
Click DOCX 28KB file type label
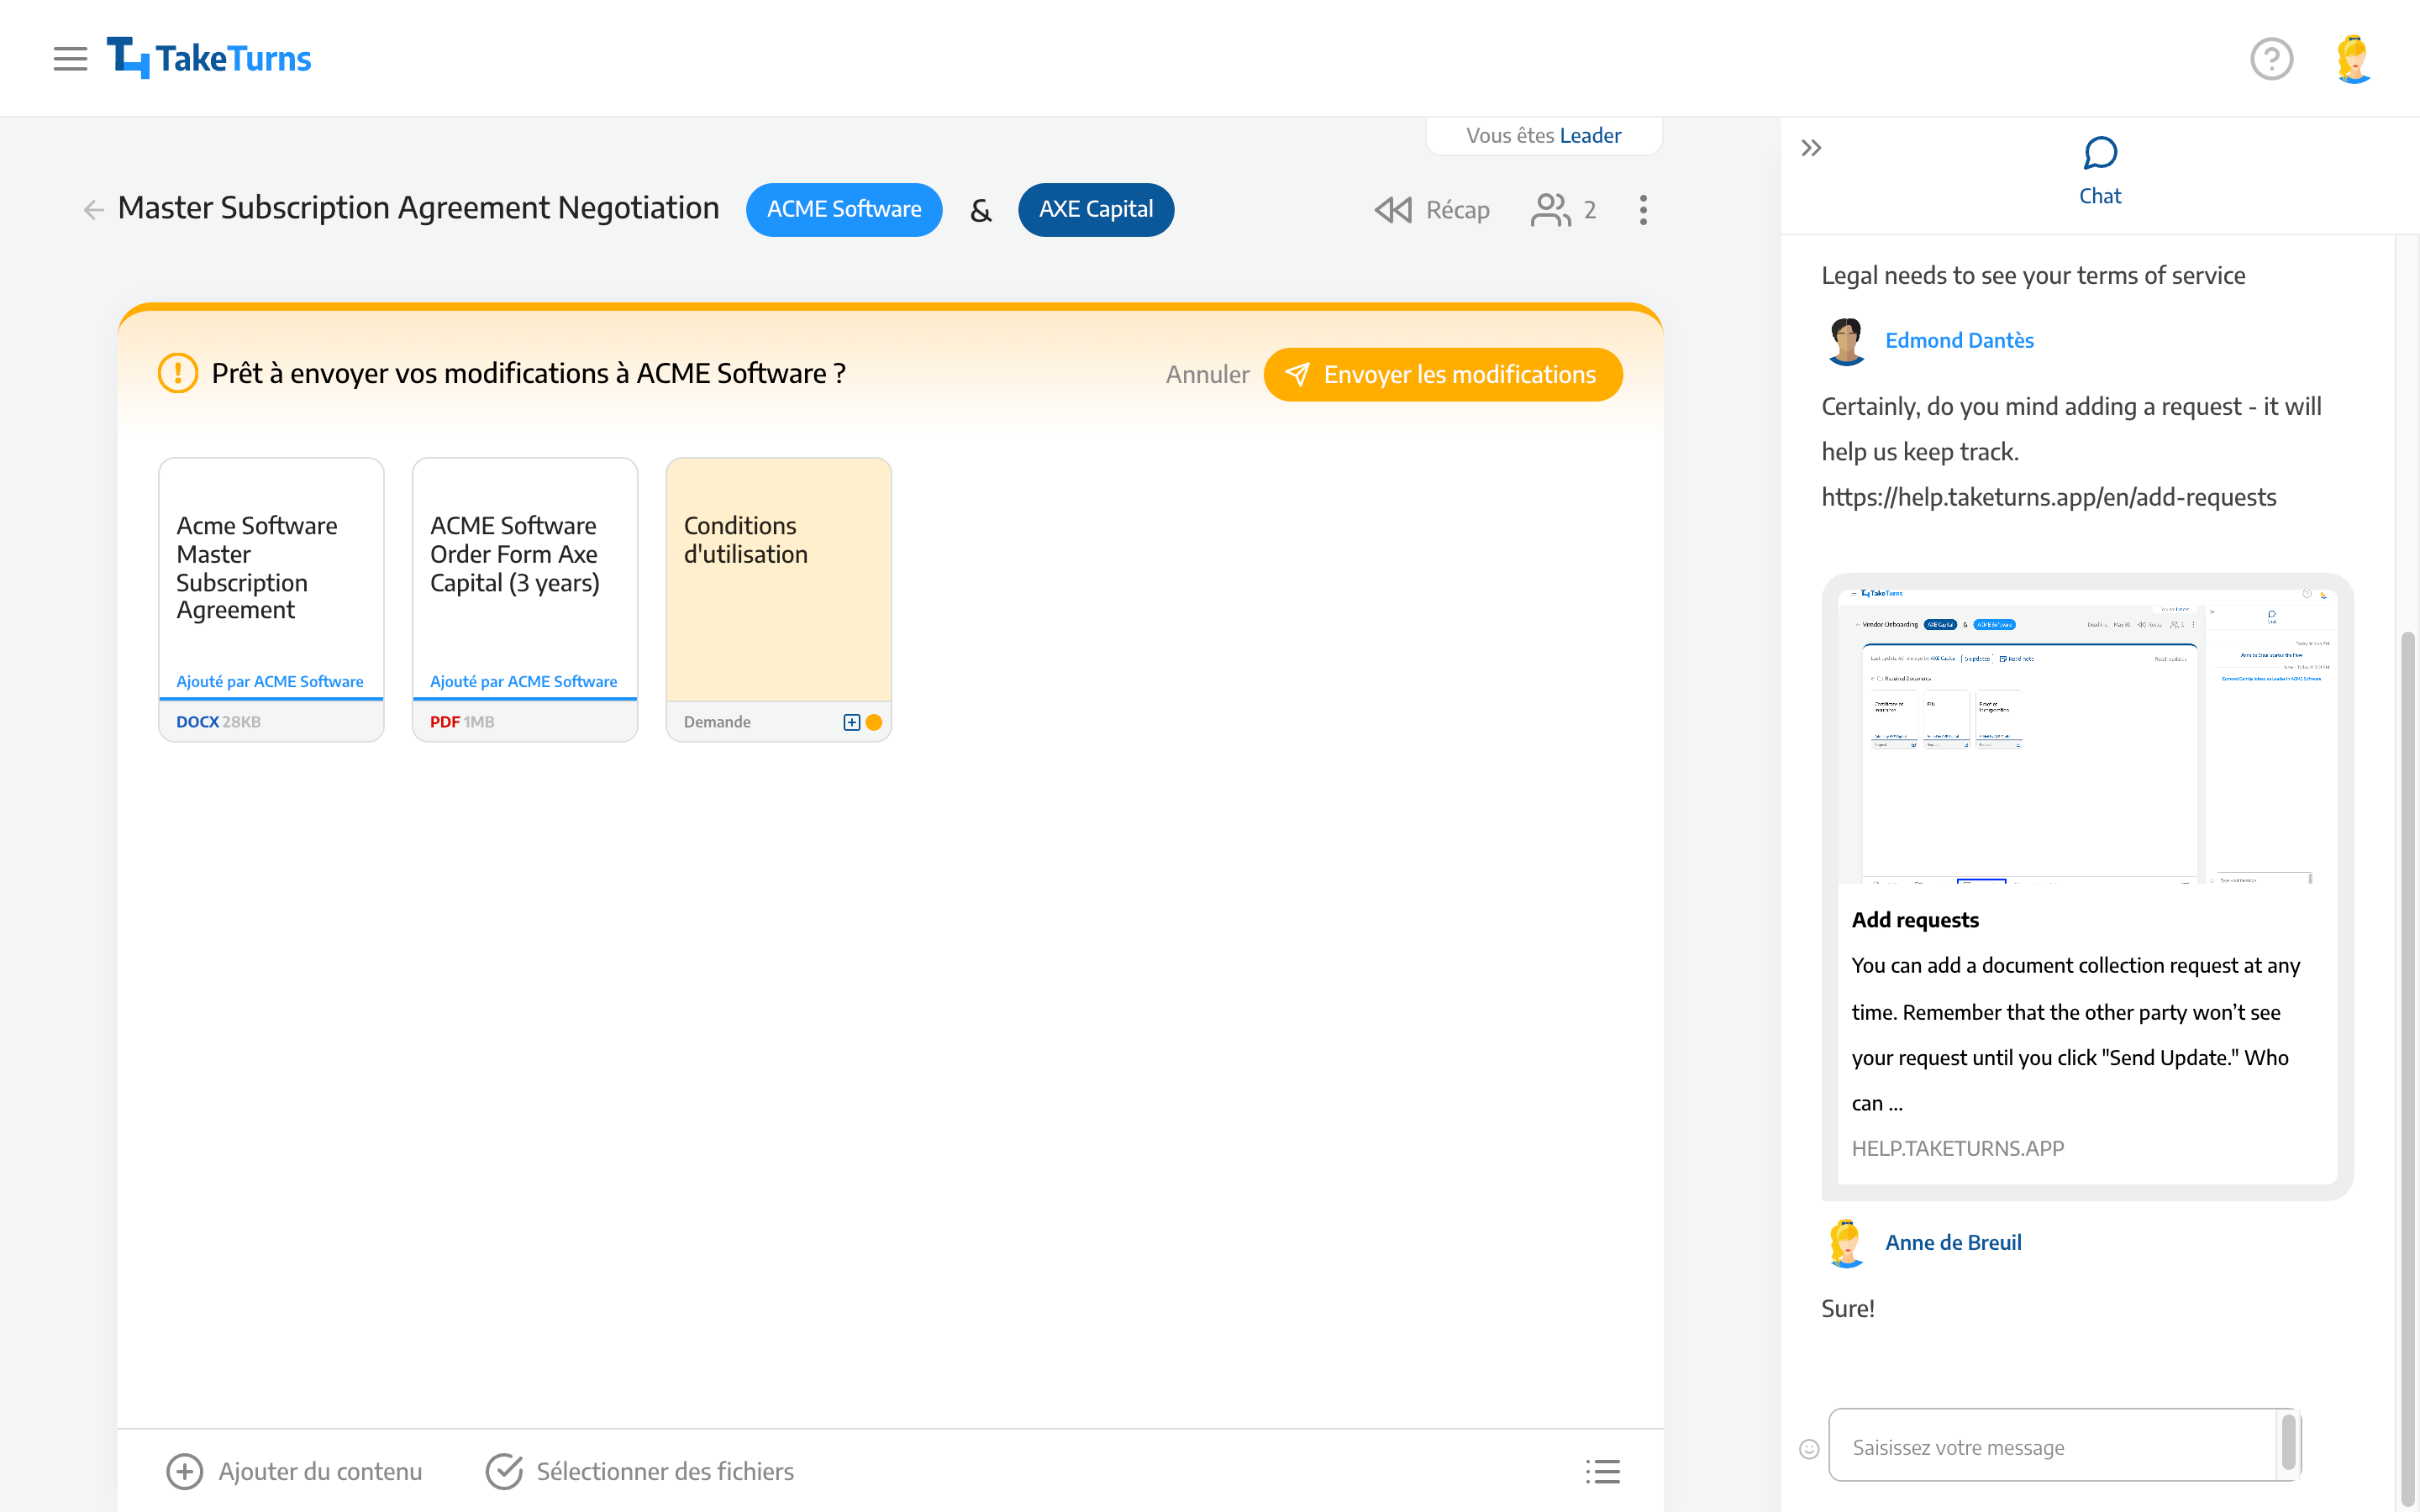(x=218, y=722)
